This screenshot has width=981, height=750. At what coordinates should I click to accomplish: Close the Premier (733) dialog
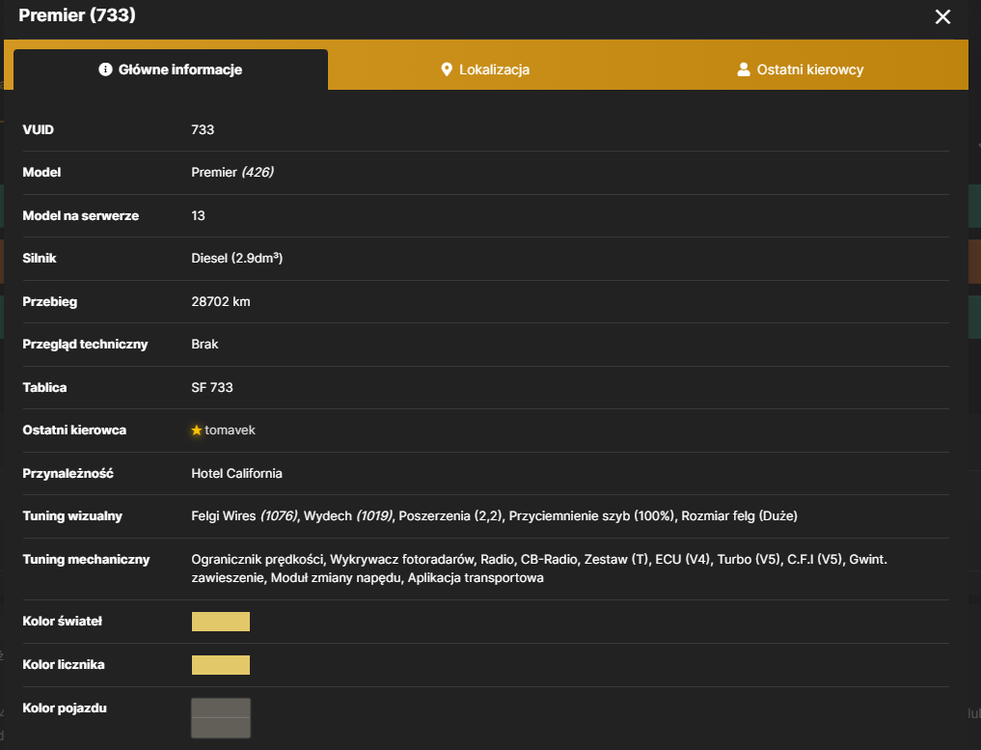click(x=942, y=17)
